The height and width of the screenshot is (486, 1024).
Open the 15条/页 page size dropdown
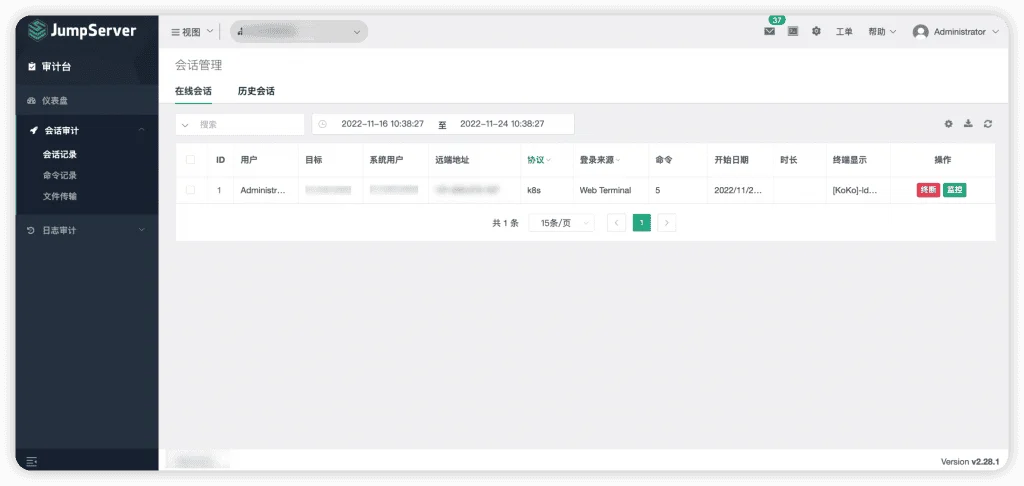click(x=562, y=223)
